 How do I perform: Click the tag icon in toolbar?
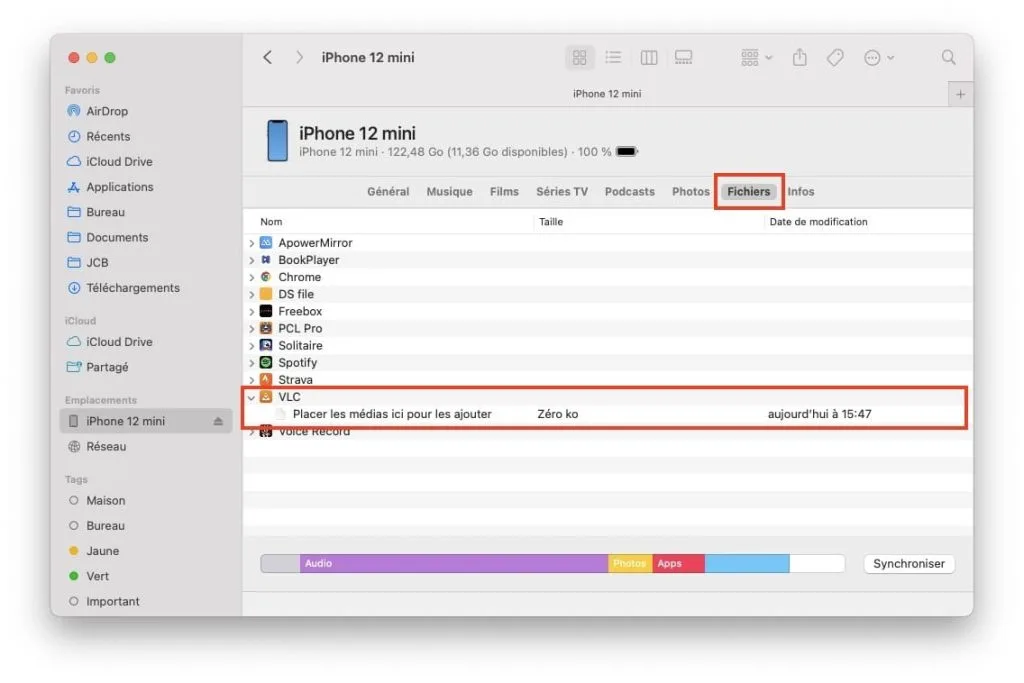[x=835, y=58]
